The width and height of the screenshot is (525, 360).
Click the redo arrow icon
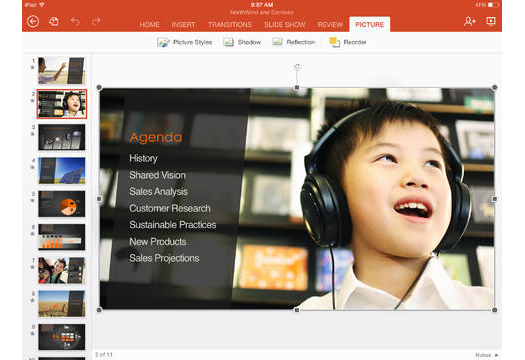(96, 21)
